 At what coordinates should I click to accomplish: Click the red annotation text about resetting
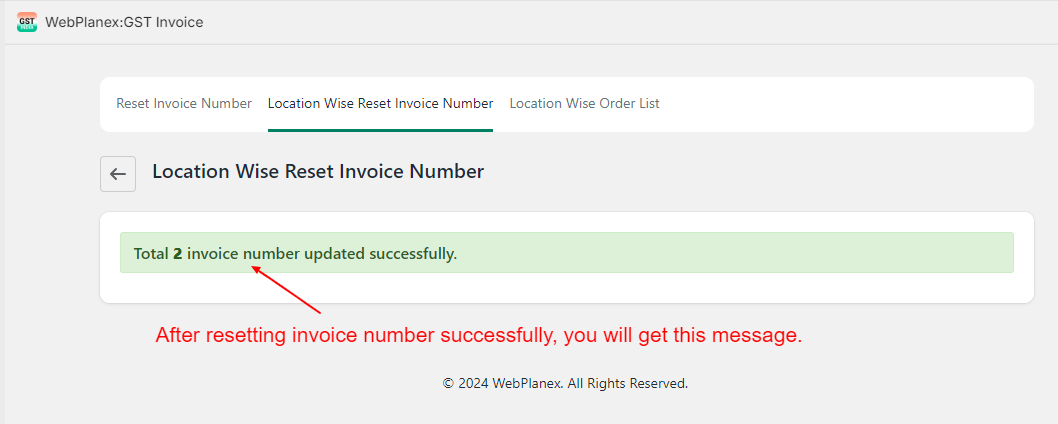pos(479,335)
